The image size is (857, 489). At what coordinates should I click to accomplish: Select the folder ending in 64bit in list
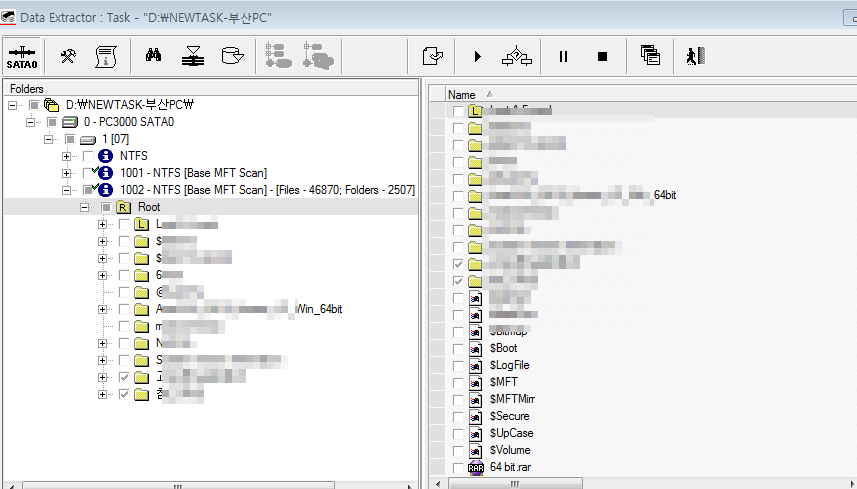point(583,195)
